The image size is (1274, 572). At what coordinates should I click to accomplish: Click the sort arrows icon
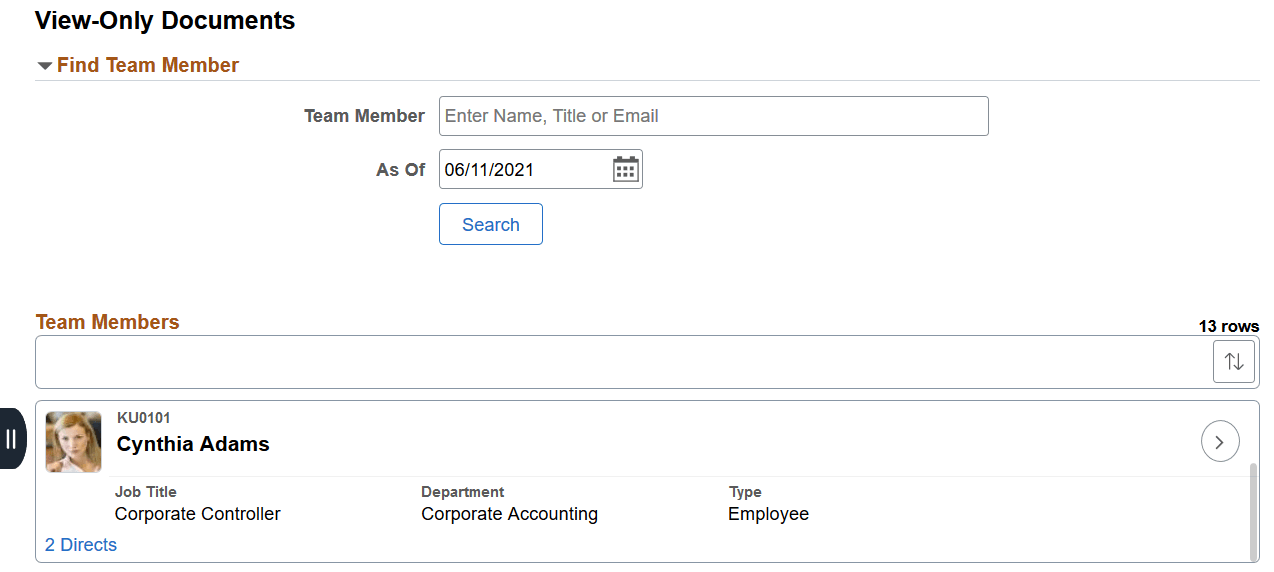tap(1233, 362)
